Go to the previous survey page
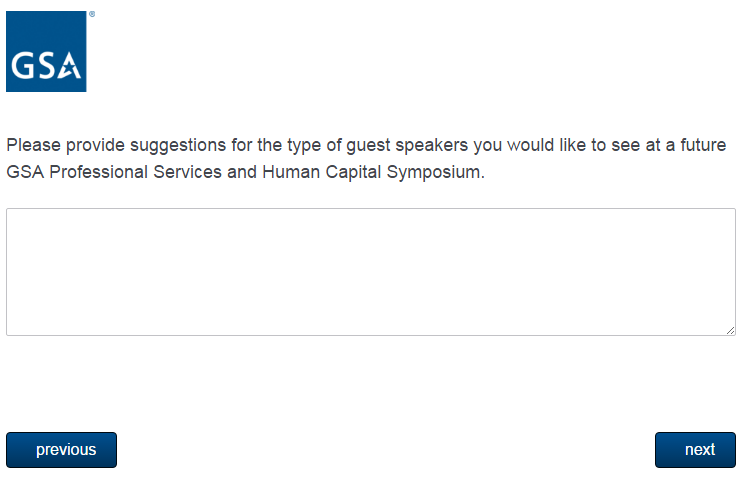 (61, 450)
